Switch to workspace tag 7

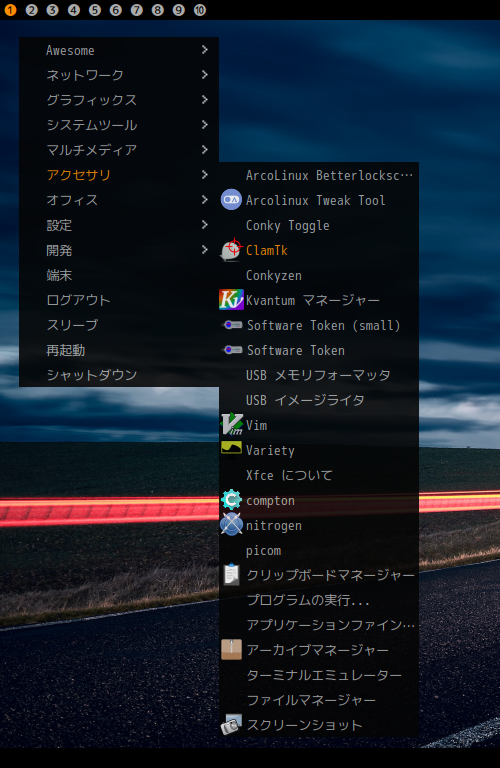137,10
